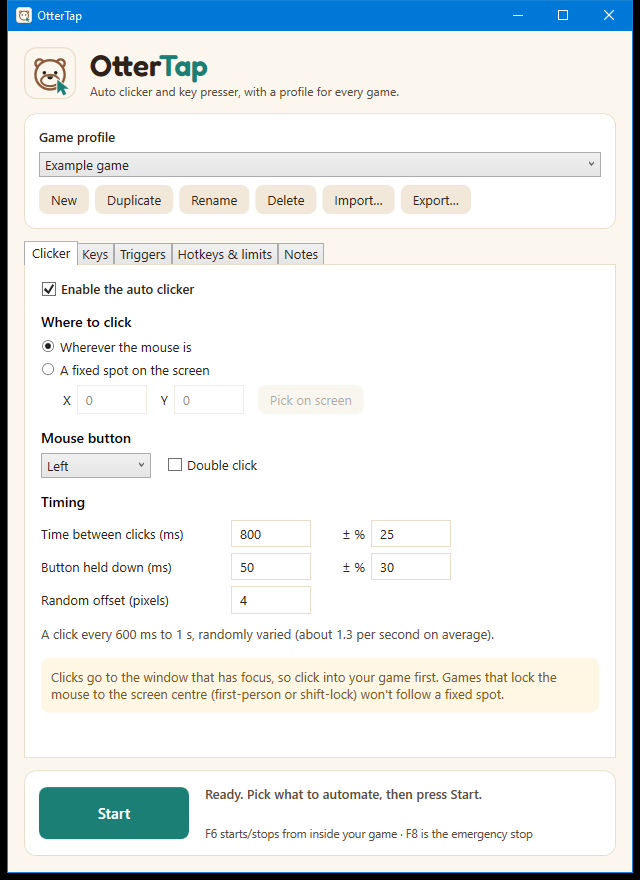Click the Ready status message
Image resolution: width=640 pixels, height=880 pixels.
(x=344, y=795)
